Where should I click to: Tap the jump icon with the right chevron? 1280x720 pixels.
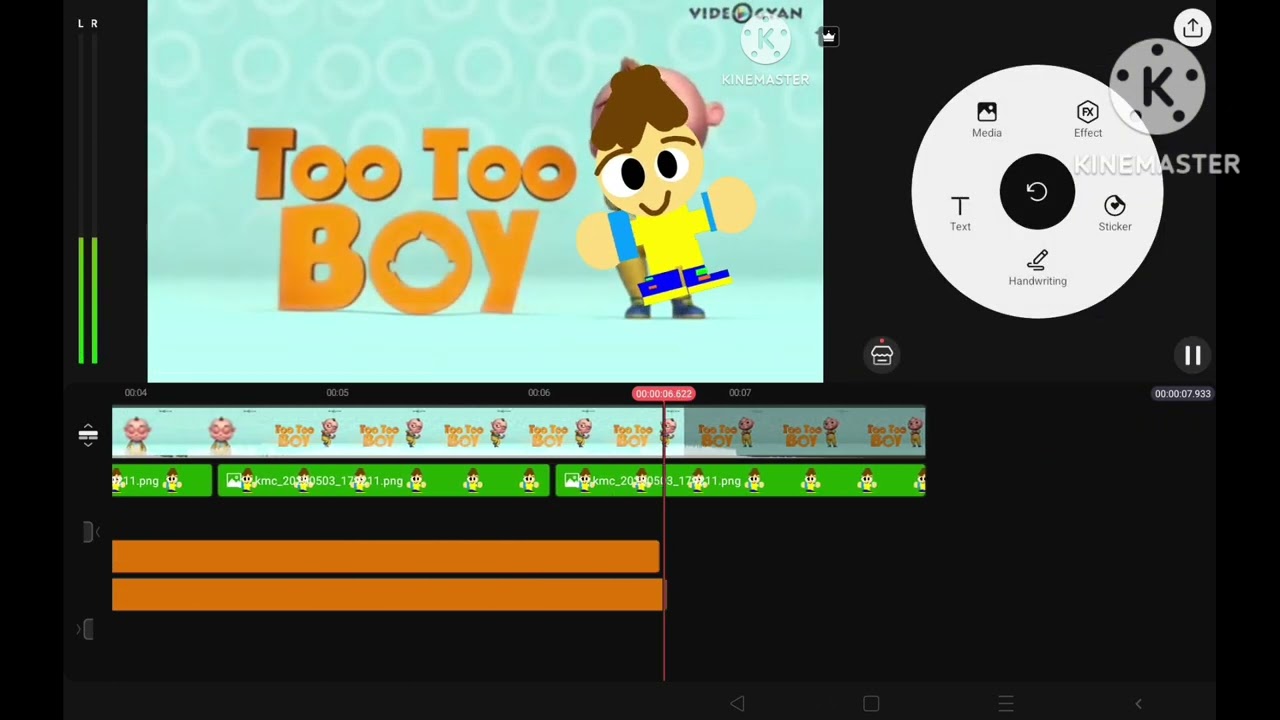click(87, 629)
